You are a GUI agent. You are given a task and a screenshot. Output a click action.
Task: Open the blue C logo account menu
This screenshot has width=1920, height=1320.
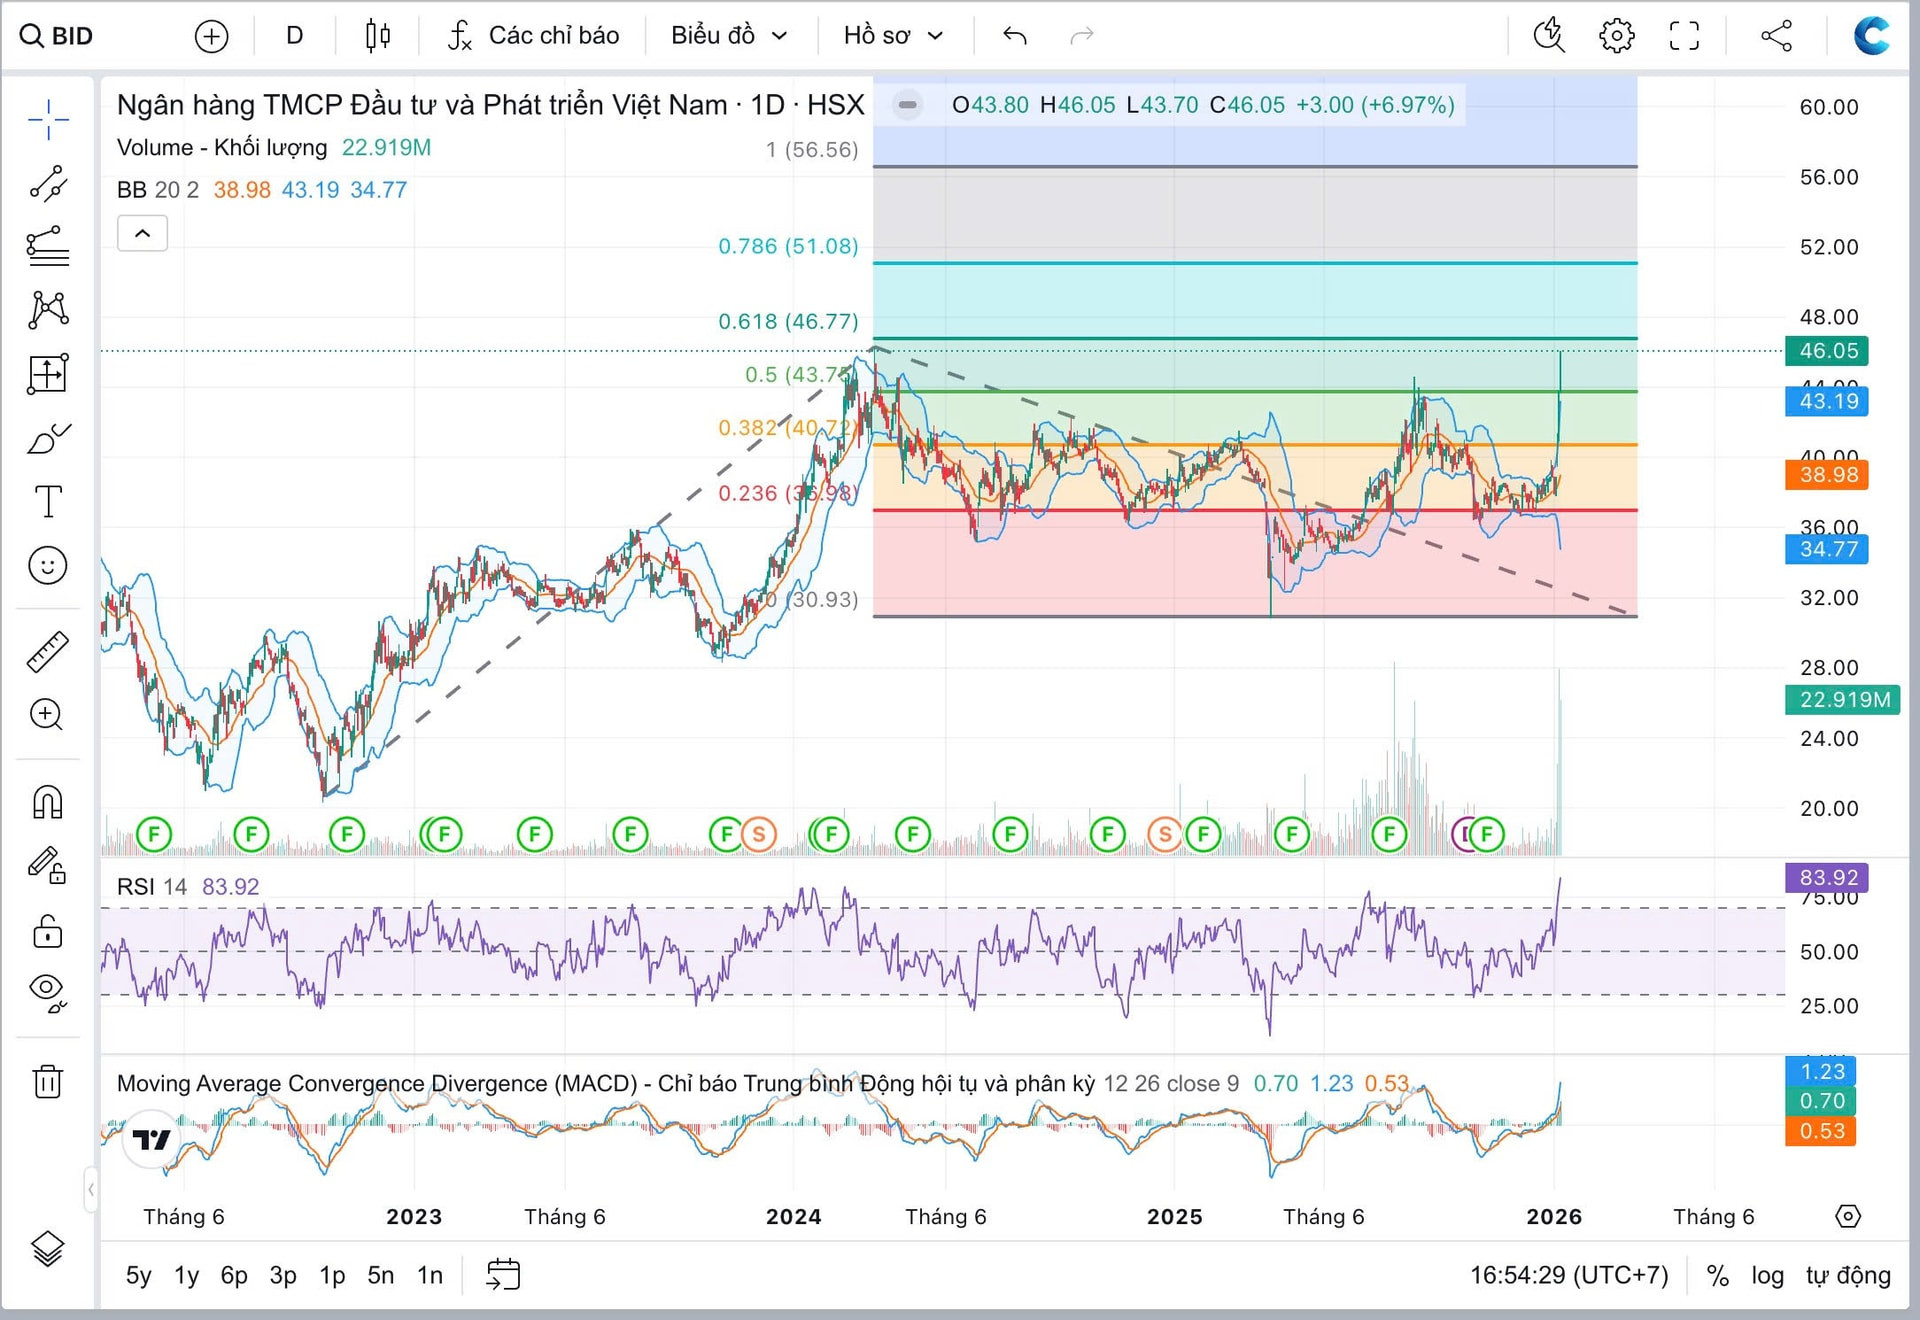pos(1872,36)
